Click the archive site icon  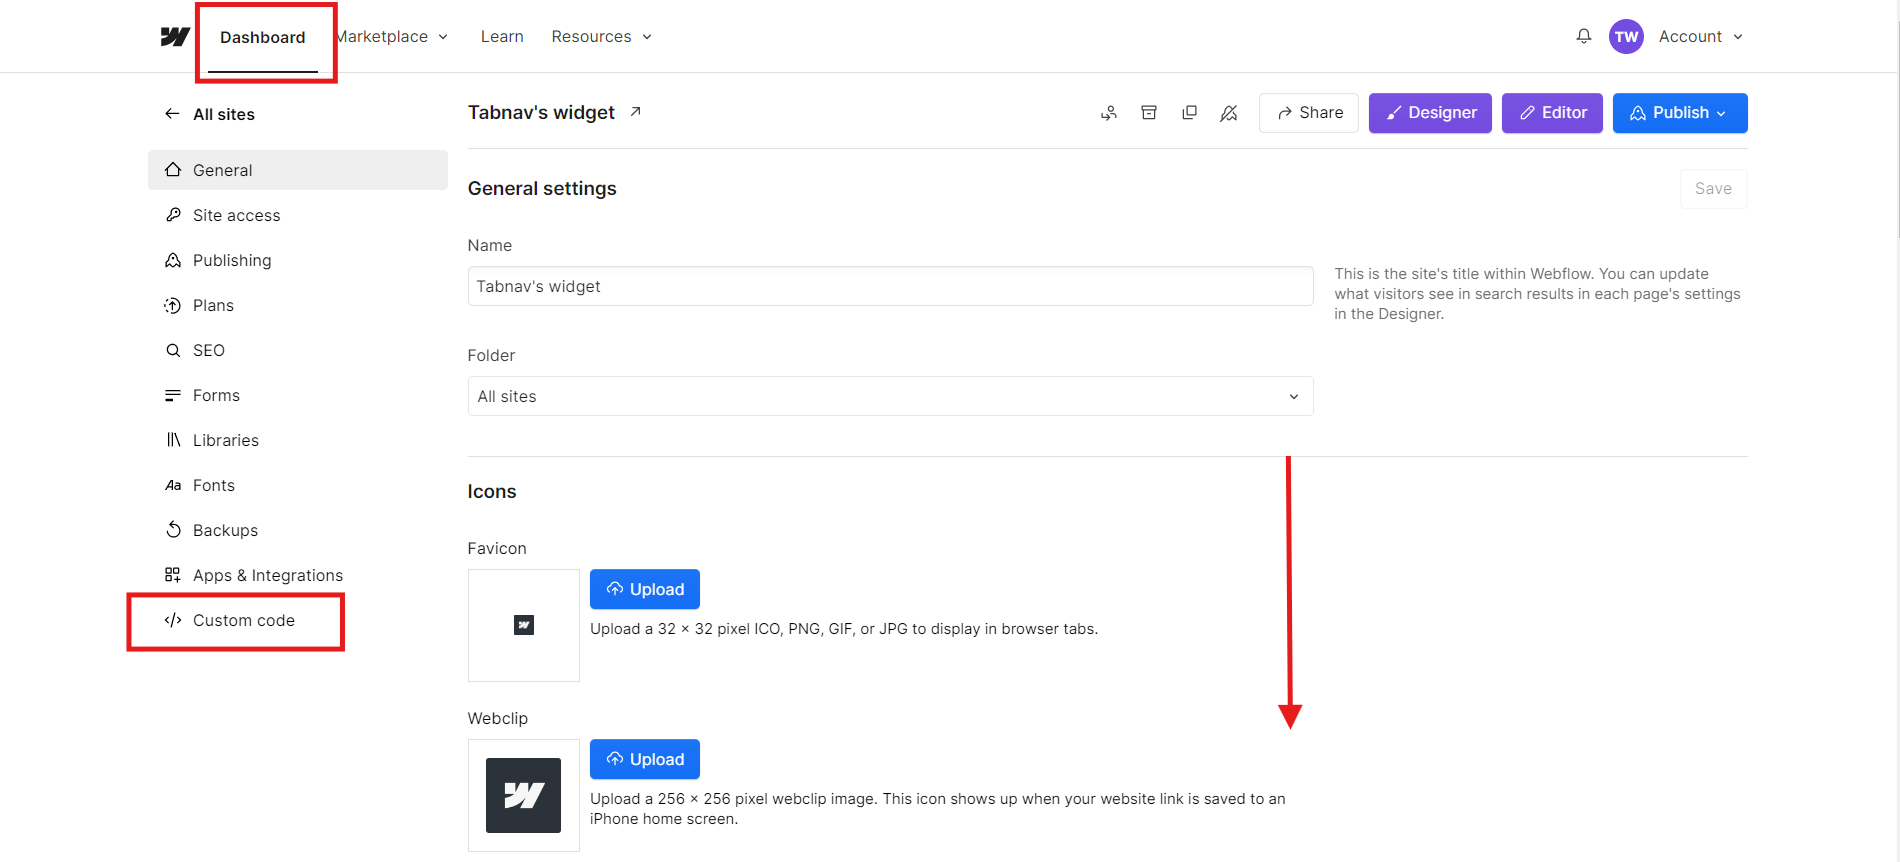[x=1149, y=113]
